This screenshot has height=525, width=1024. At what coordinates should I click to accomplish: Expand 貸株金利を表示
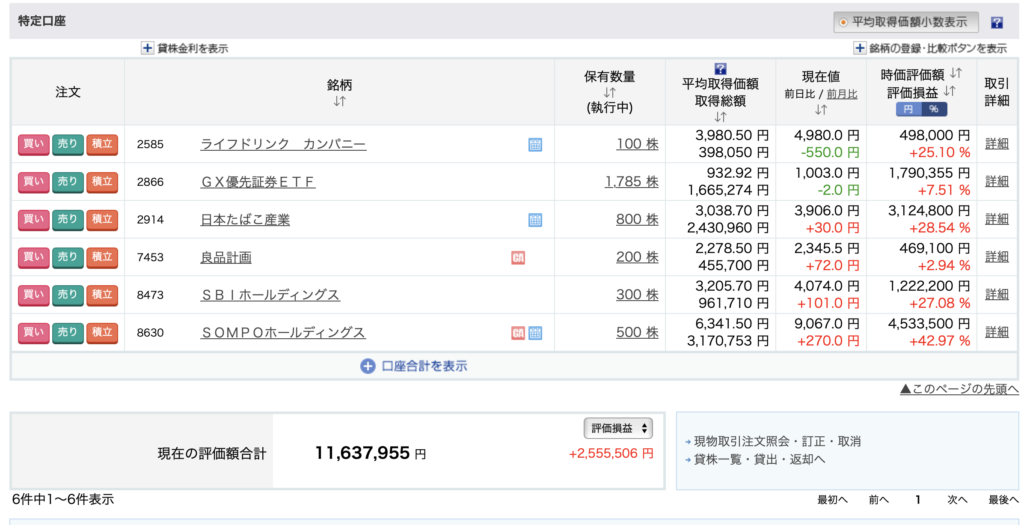(x=185, y=48)
